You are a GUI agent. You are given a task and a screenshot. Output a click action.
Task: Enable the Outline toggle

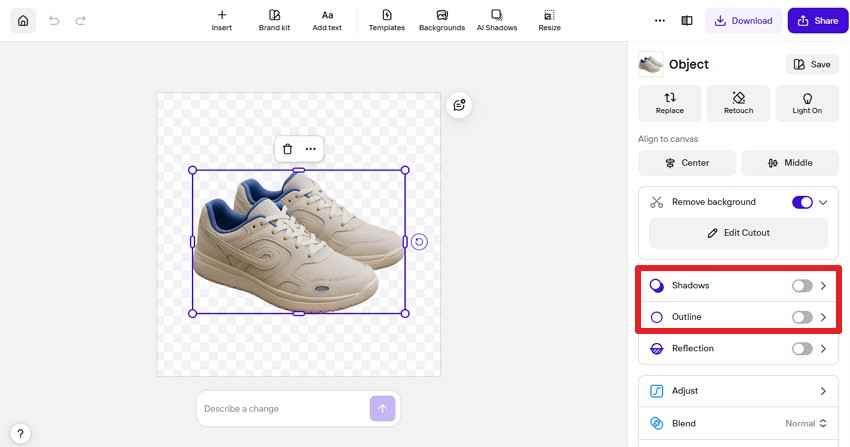[802, 317]
